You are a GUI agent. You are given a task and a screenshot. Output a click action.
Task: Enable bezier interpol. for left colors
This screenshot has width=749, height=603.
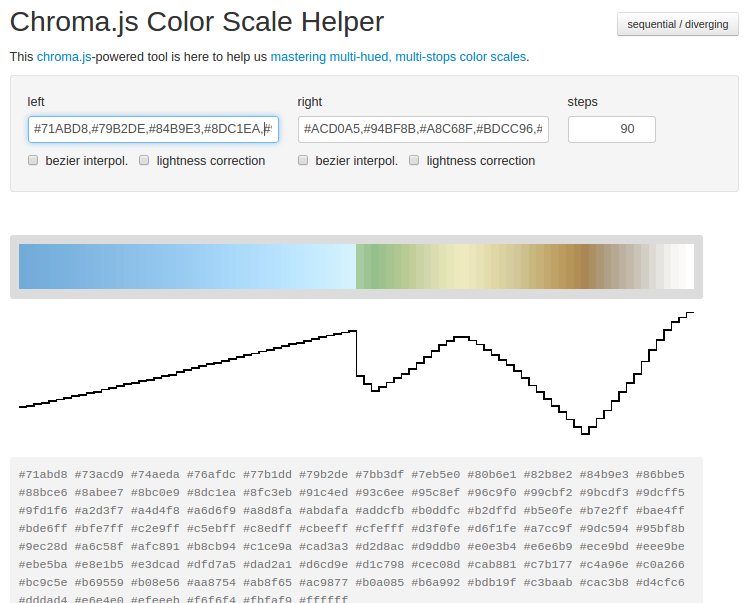33,160
